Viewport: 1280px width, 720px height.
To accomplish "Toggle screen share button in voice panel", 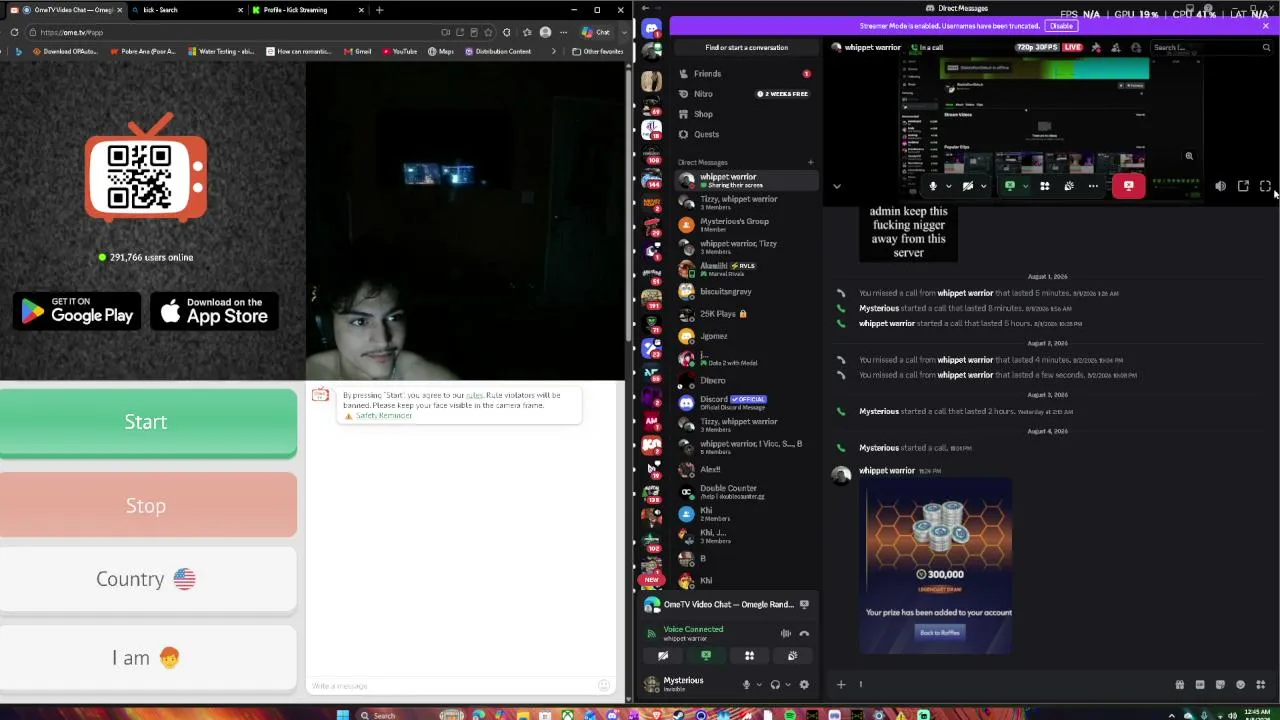I will tap(706, 656).
